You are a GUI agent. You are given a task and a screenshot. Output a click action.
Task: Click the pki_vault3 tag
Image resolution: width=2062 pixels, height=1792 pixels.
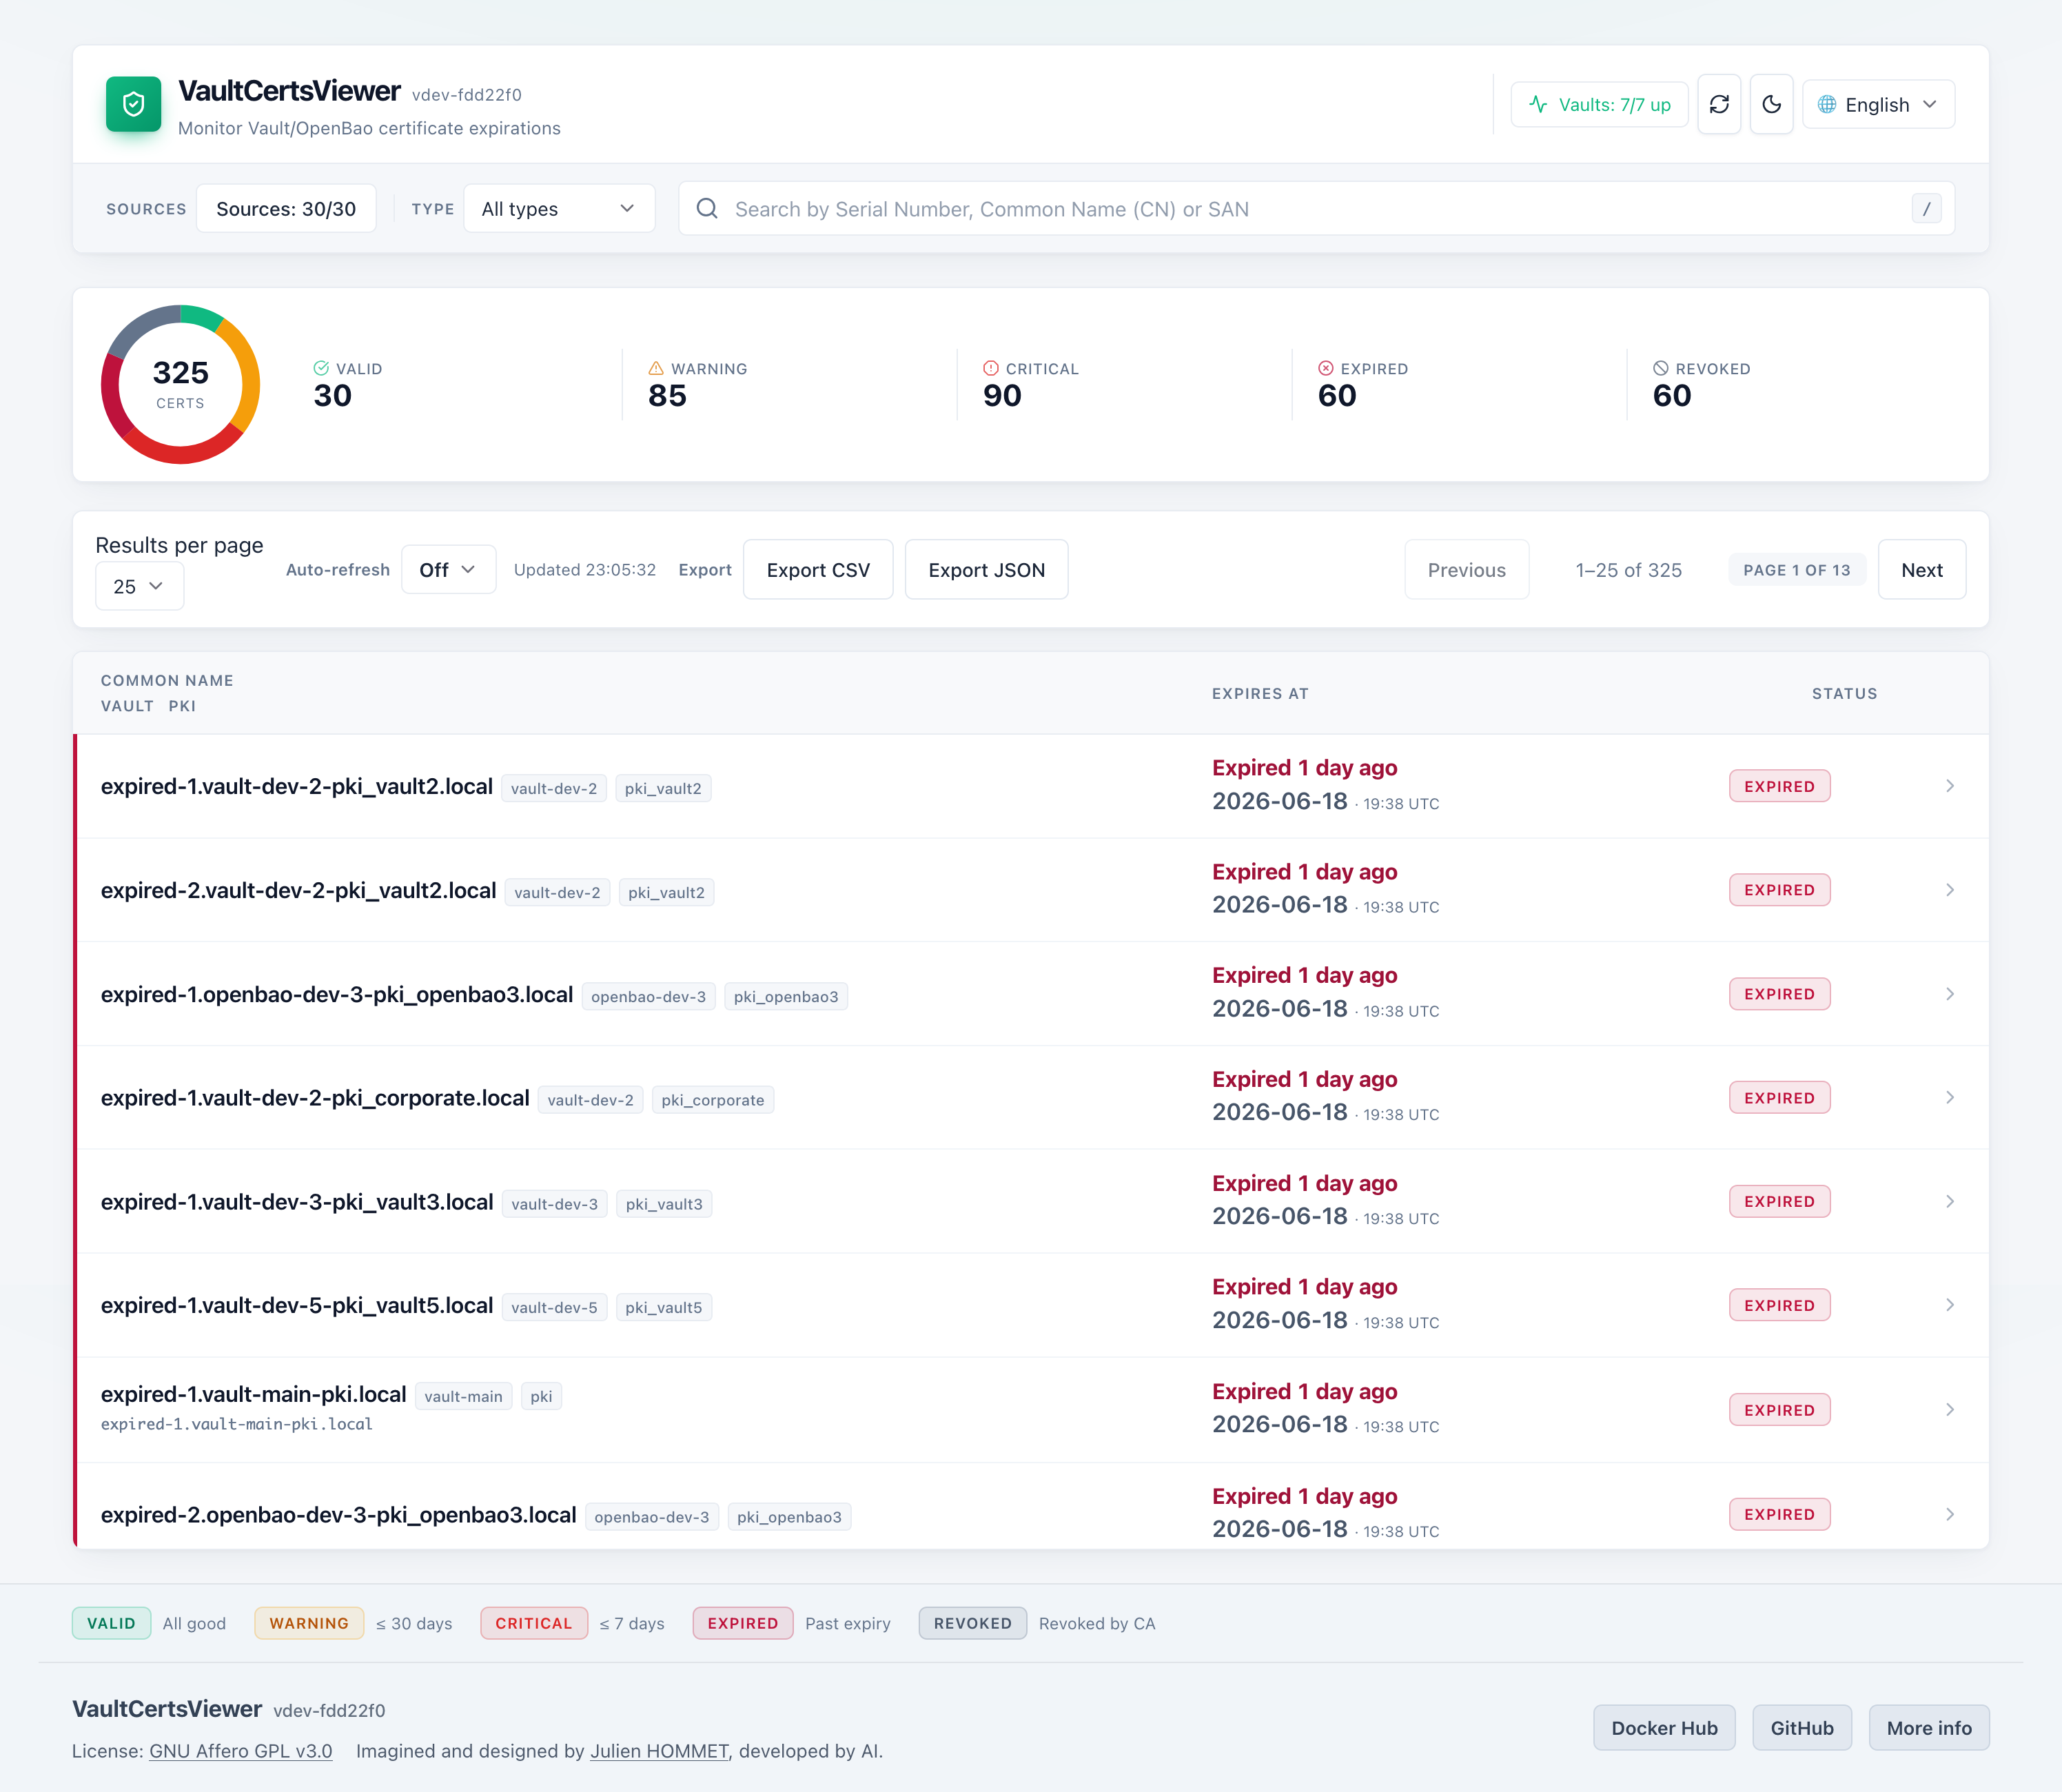click(664, 1204)
